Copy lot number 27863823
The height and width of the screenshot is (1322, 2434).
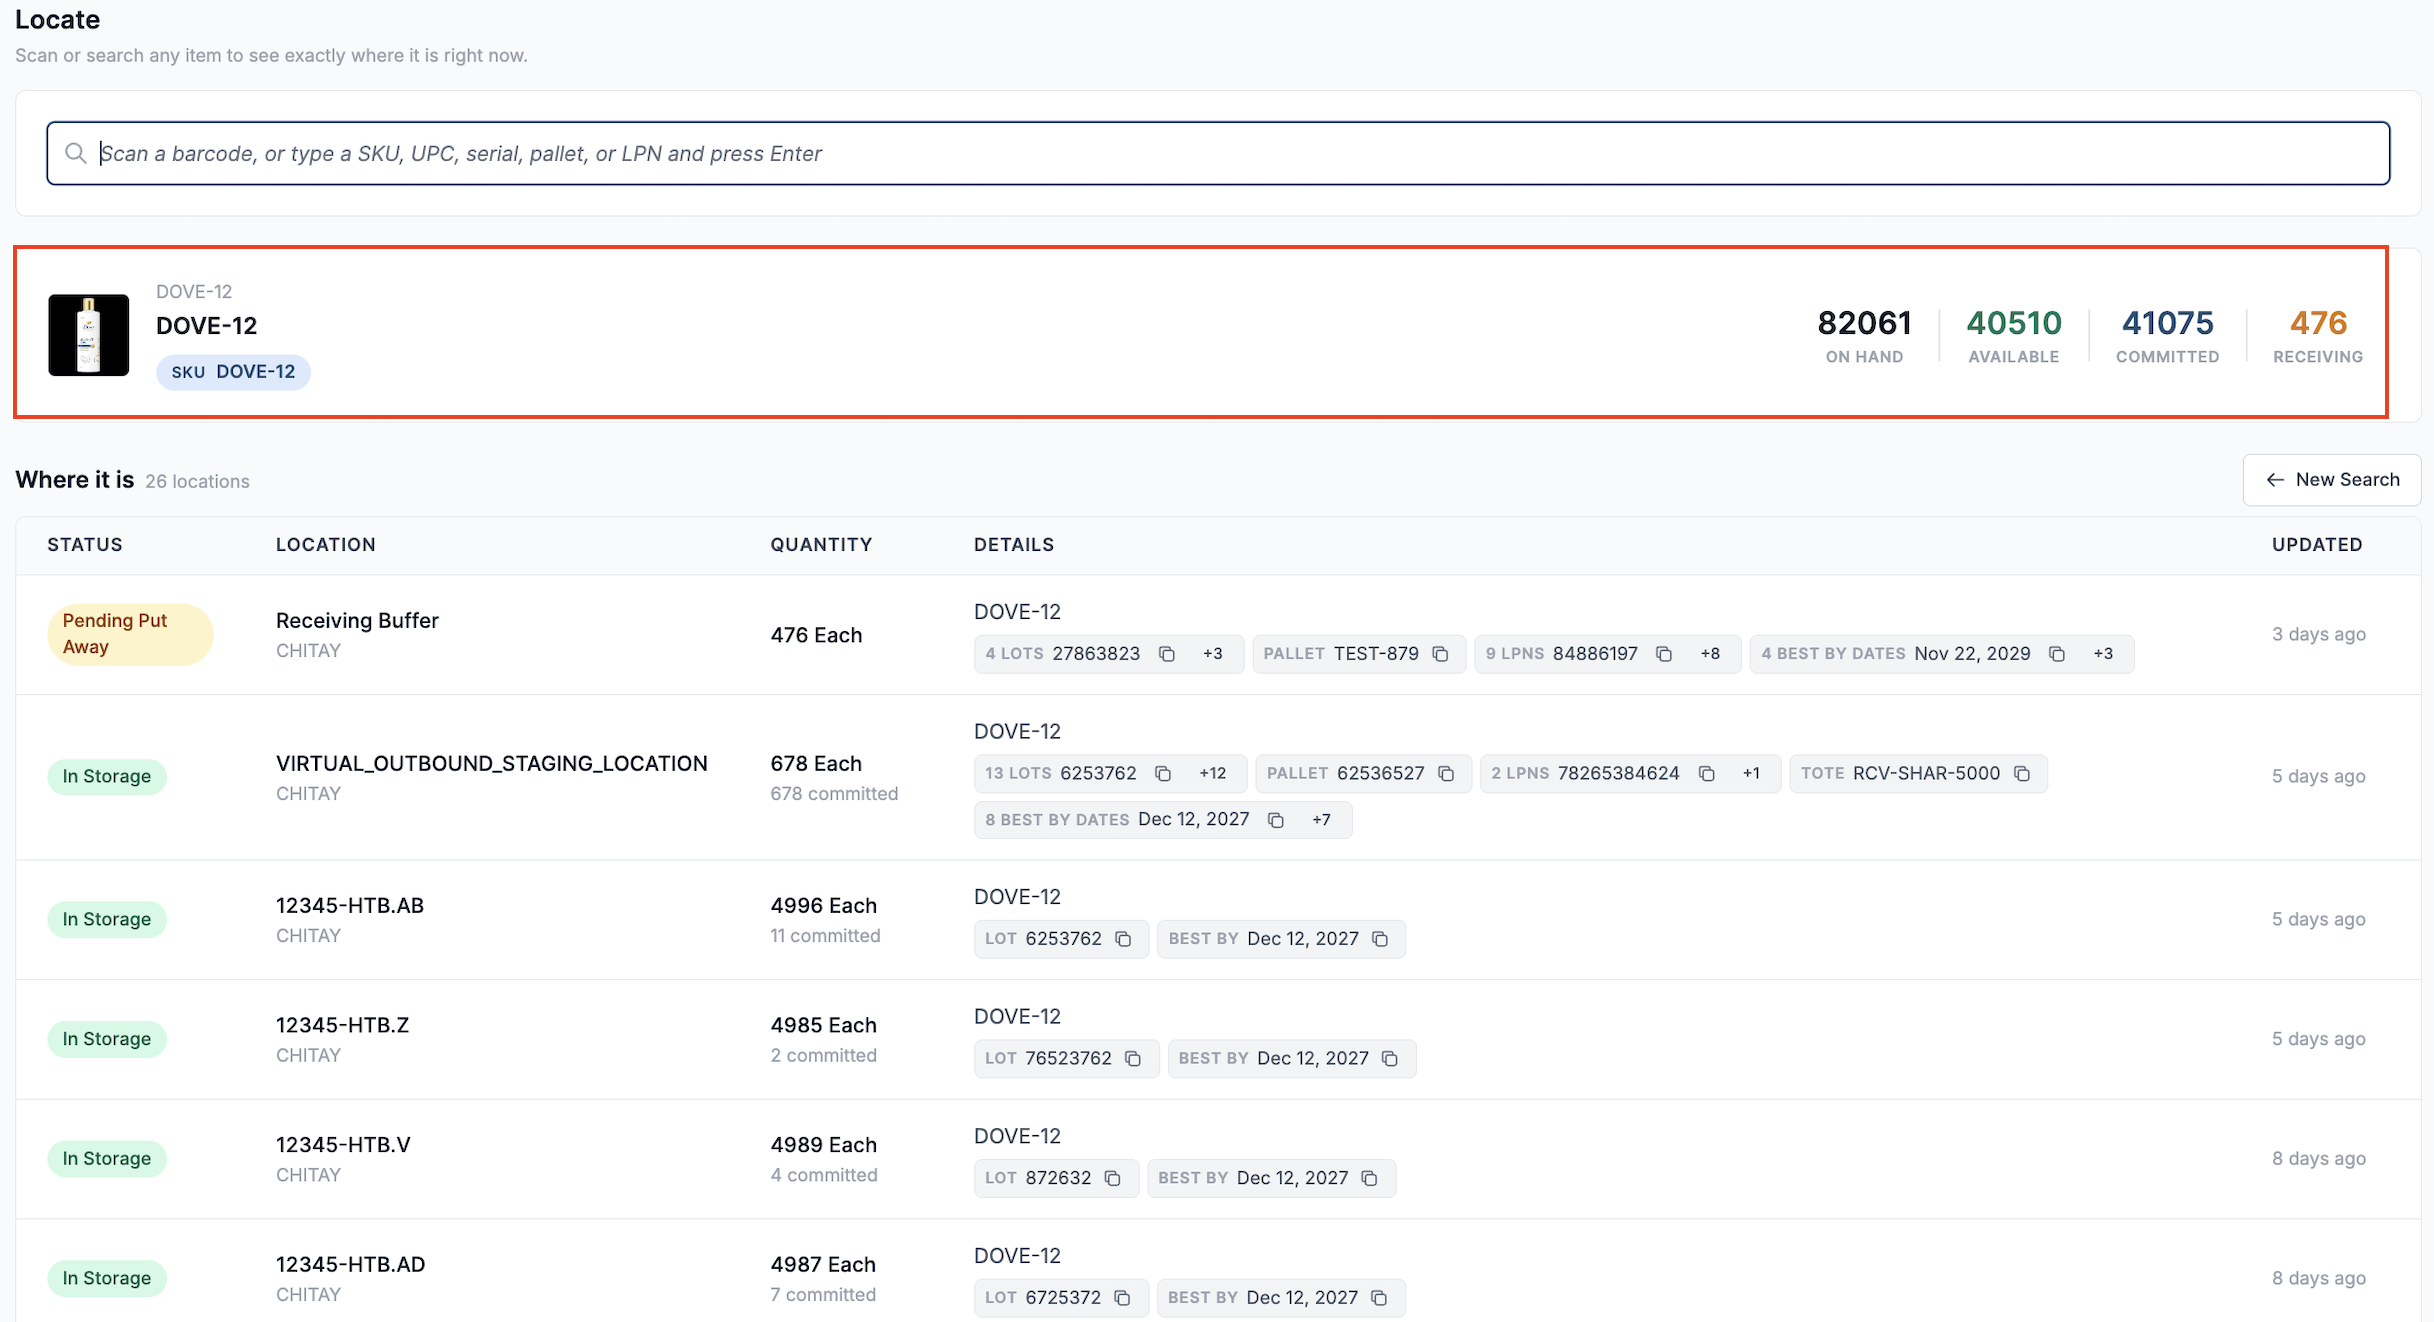pyautogui.click(x=1166, y=654)
